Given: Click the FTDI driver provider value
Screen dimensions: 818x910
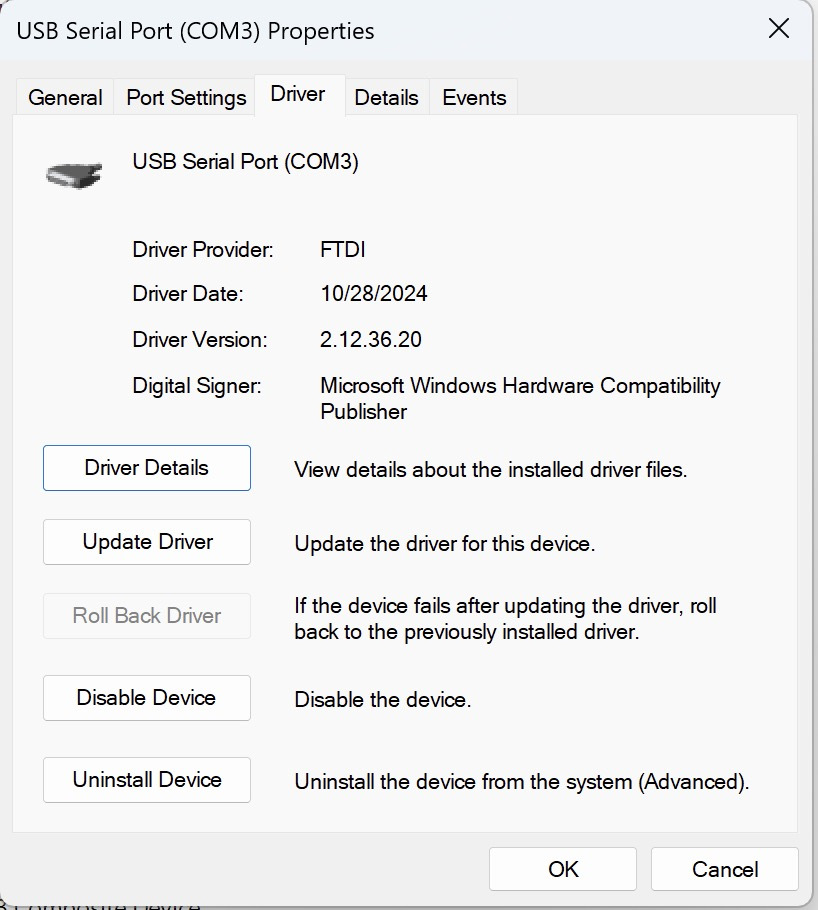Looking at the screenshot, I should coord(343,249).
